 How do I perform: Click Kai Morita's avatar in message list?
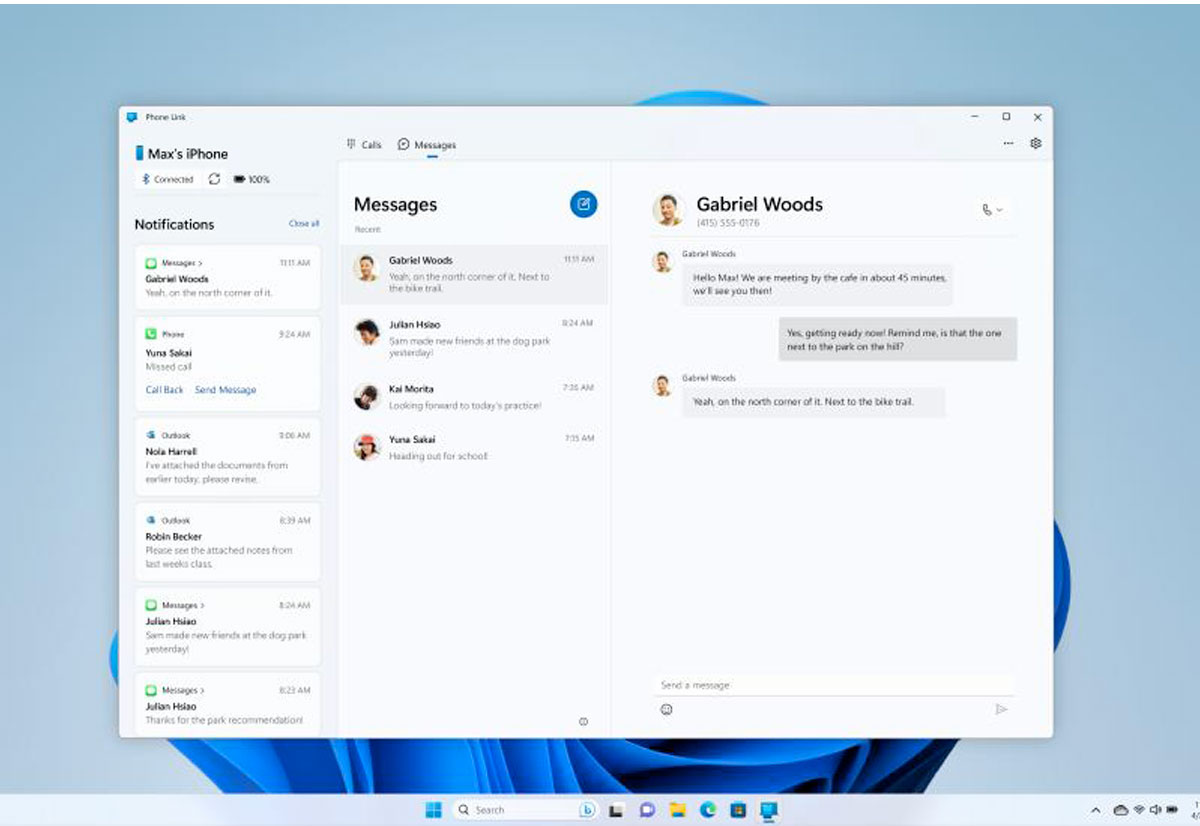click(x=367, y=396)
